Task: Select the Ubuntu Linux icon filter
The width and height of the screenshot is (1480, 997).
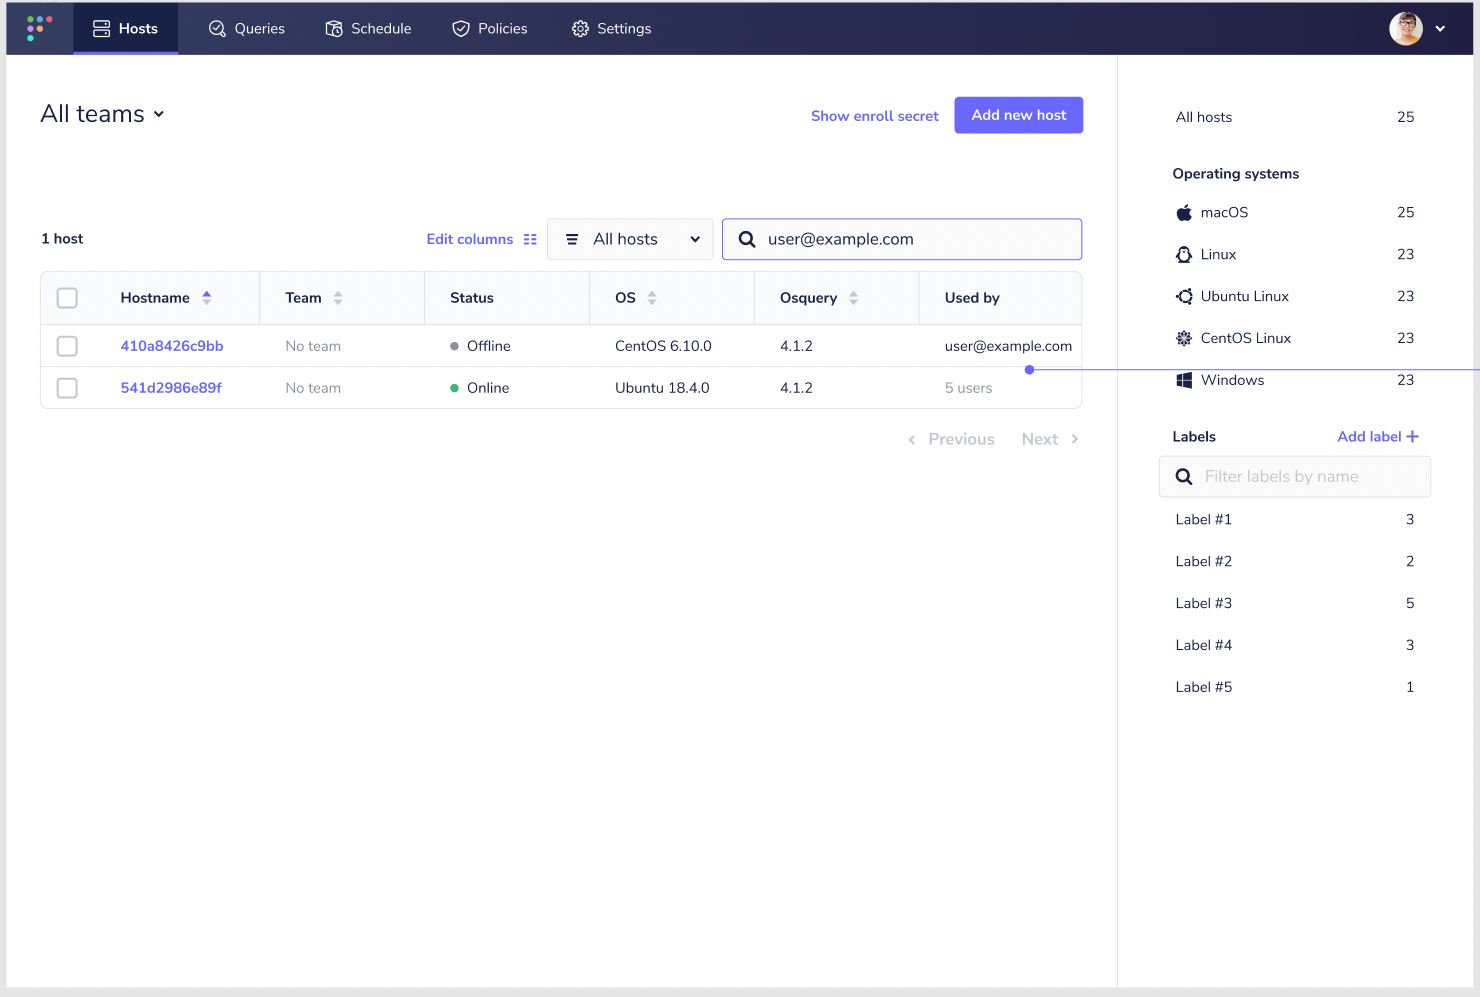Action: pyautogui.click(x=1184, y=296)
